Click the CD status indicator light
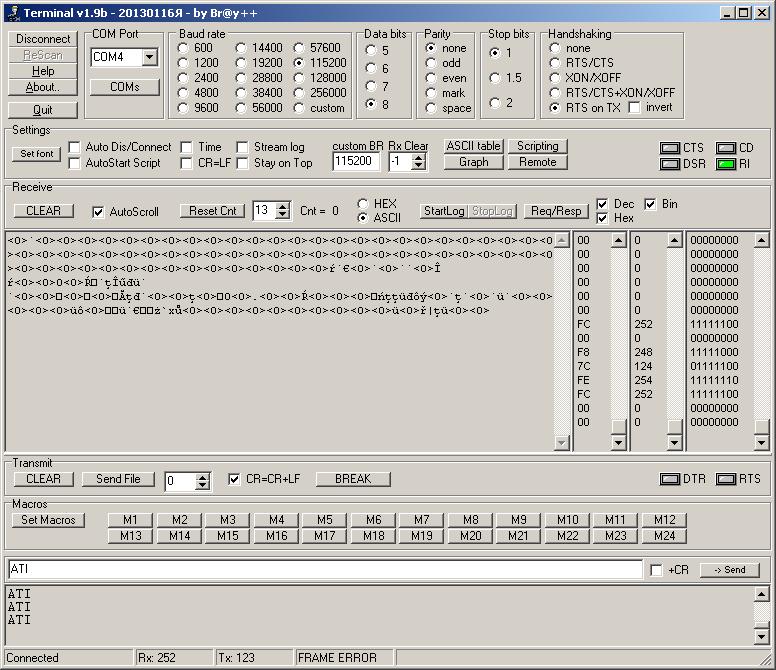Screen dimensions: 776x670 [x=725, y=149]
